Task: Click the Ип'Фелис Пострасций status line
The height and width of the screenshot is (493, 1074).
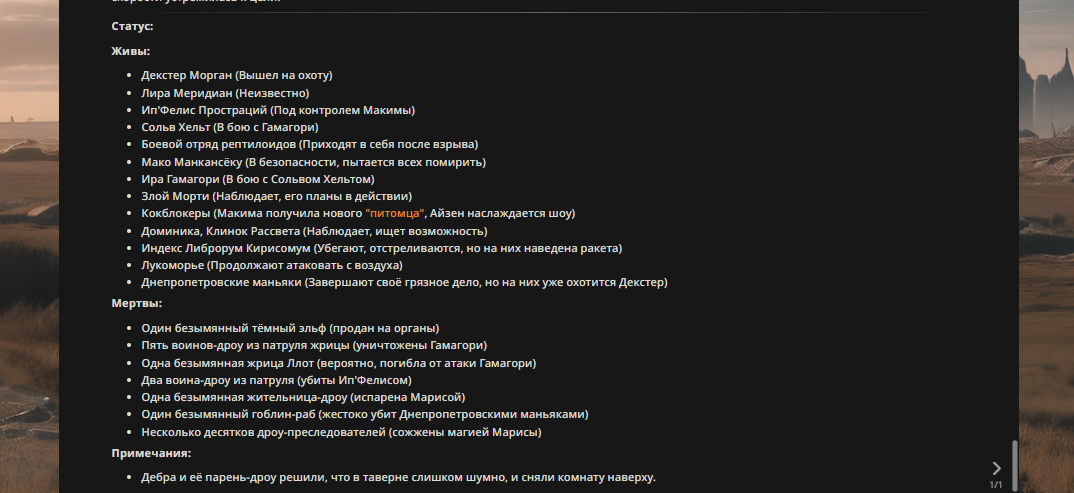Action: tap(278, 110)
